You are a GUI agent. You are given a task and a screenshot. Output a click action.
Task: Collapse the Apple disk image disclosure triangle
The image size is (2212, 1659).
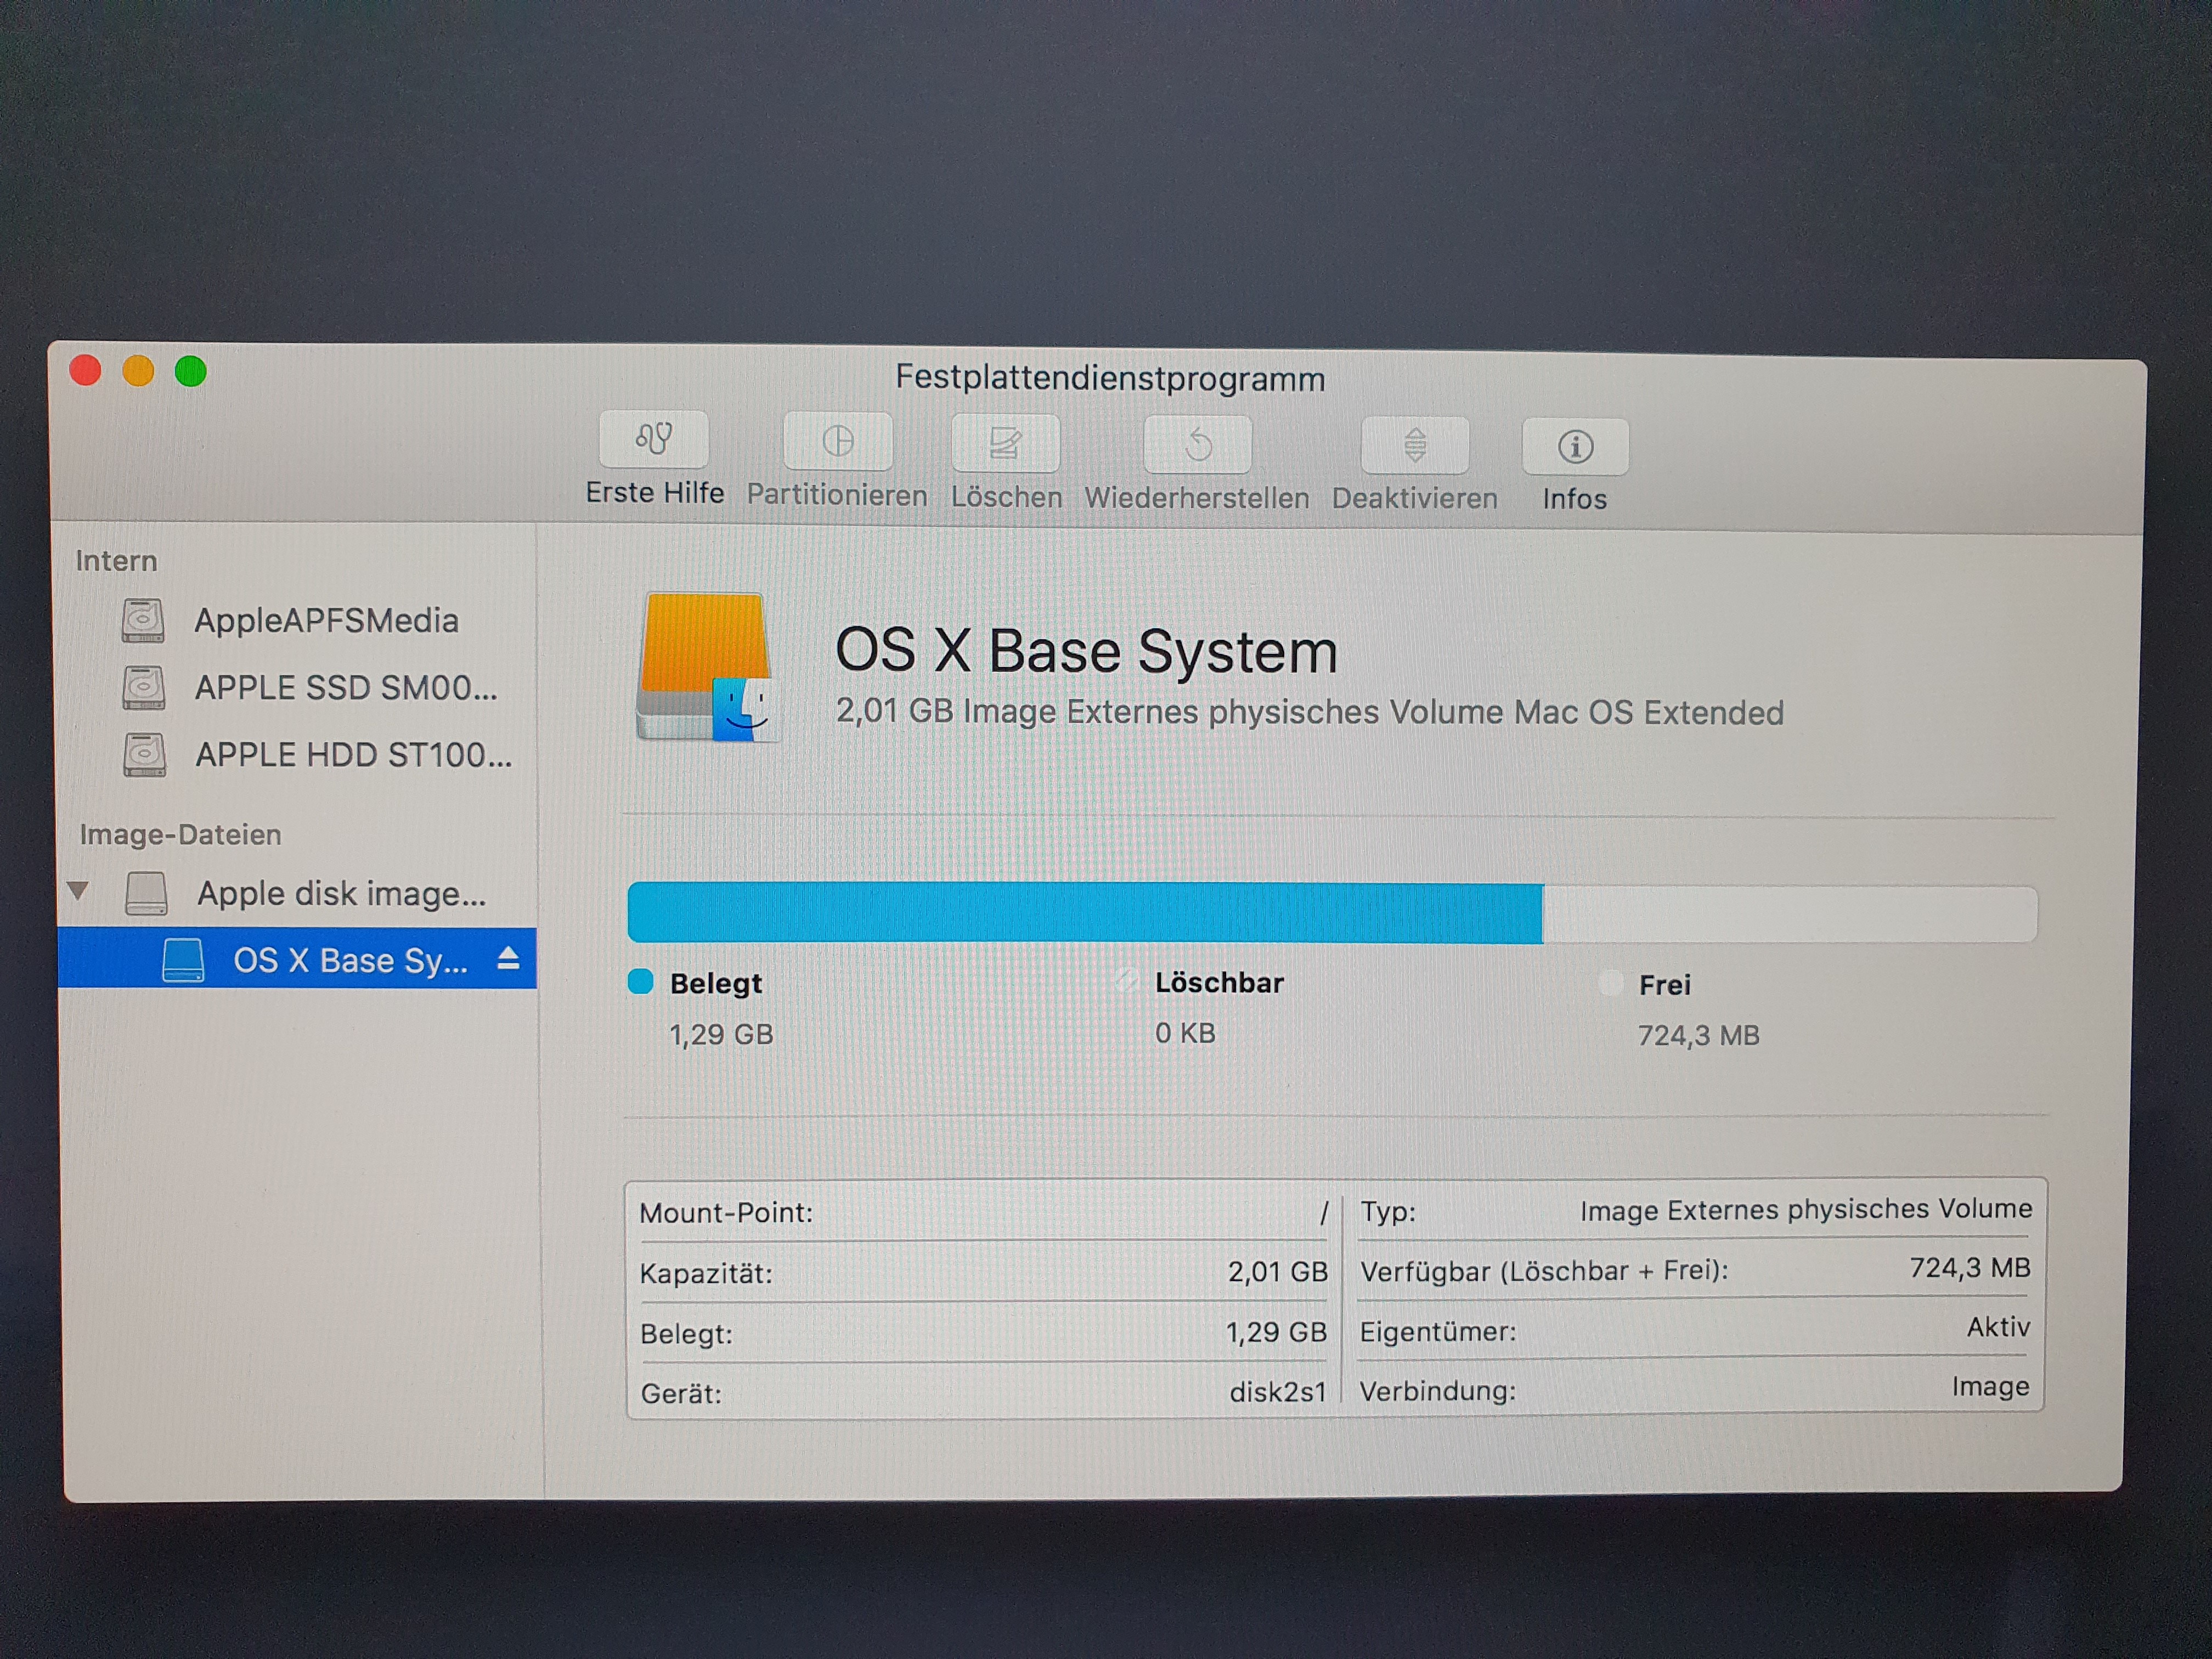tap(79, 889)
